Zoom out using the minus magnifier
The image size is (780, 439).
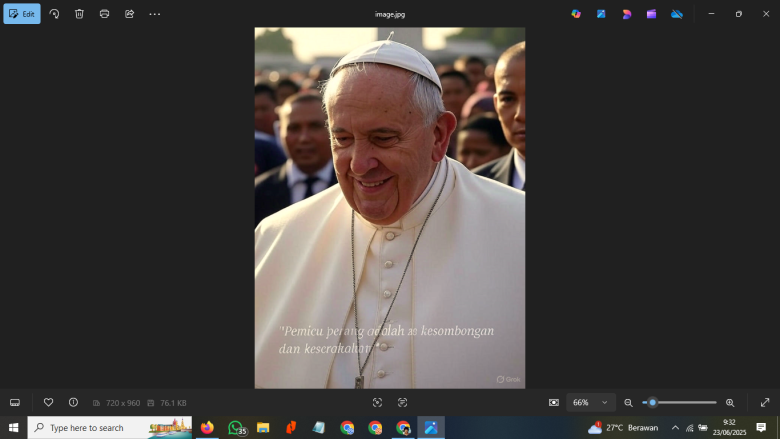point(628,403)
